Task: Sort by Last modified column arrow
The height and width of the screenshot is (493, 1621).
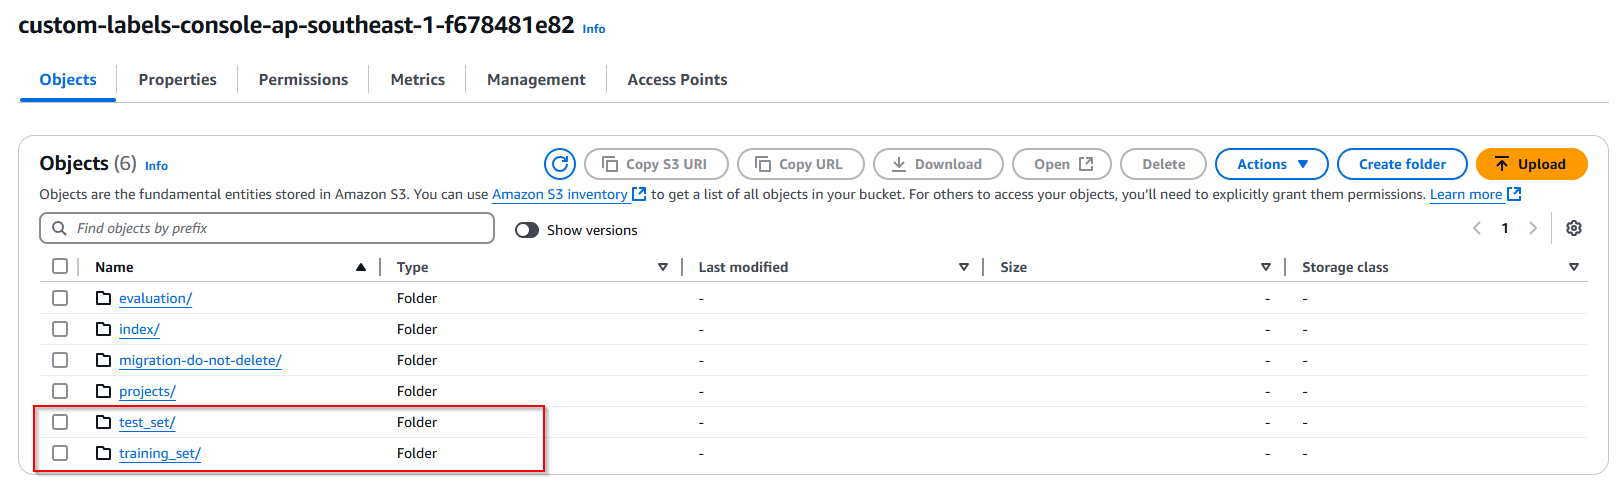Action: click(964, 267)
